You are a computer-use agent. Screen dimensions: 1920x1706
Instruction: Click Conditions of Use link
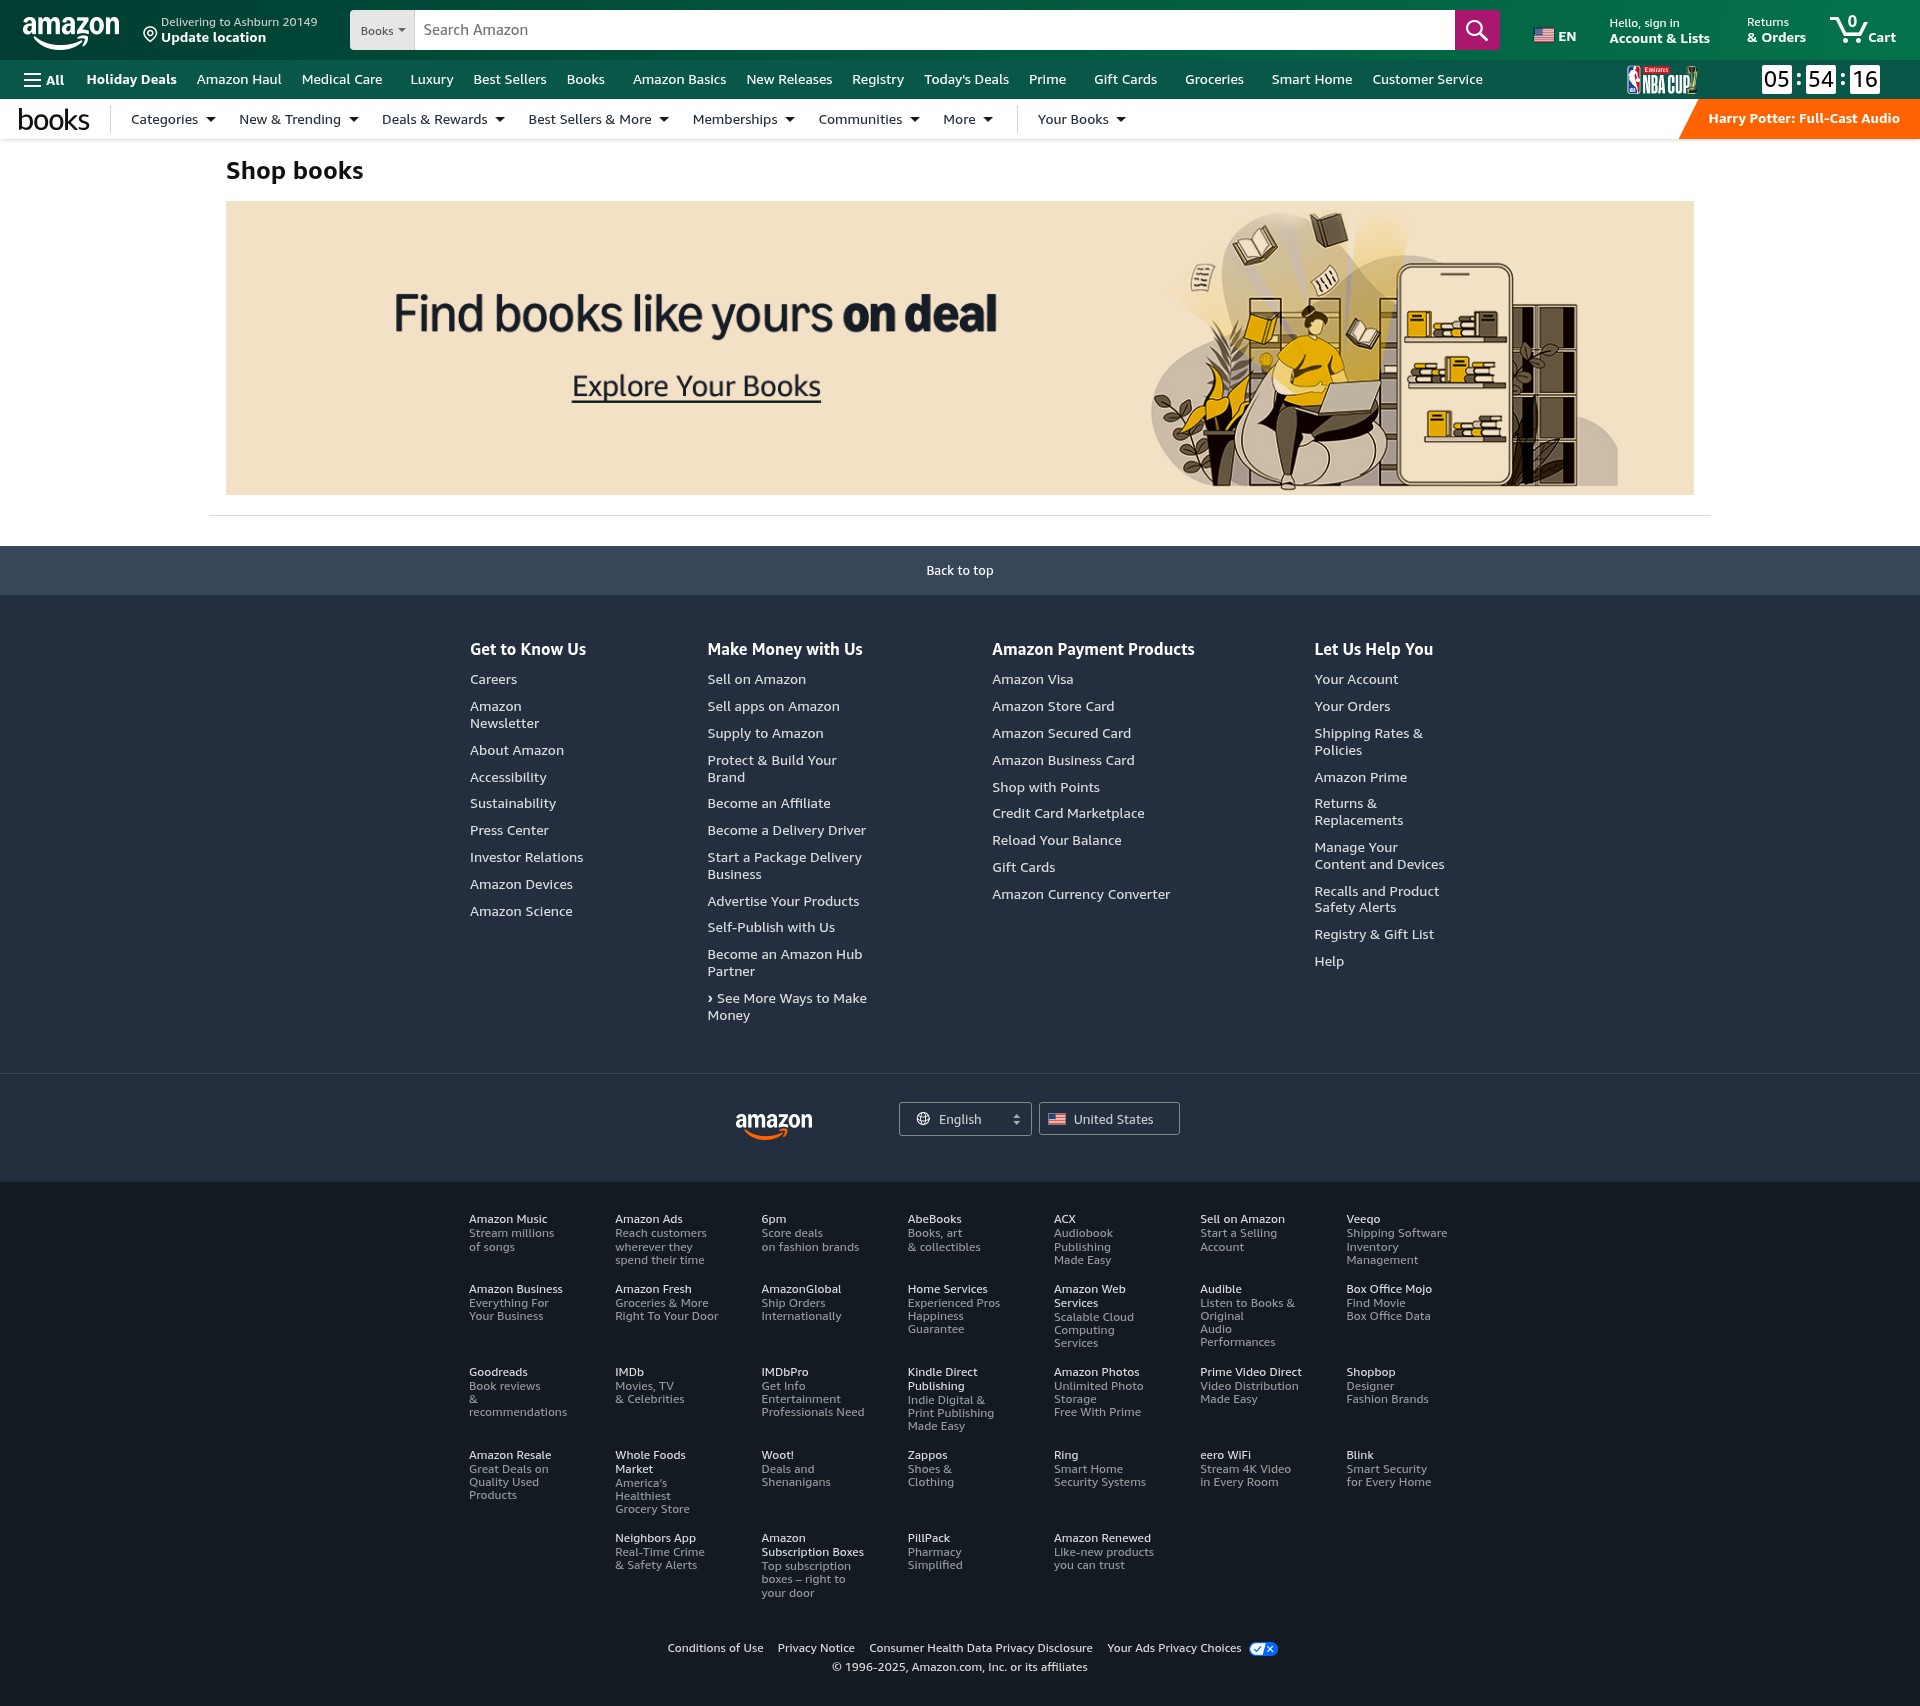click(715, 1649)
